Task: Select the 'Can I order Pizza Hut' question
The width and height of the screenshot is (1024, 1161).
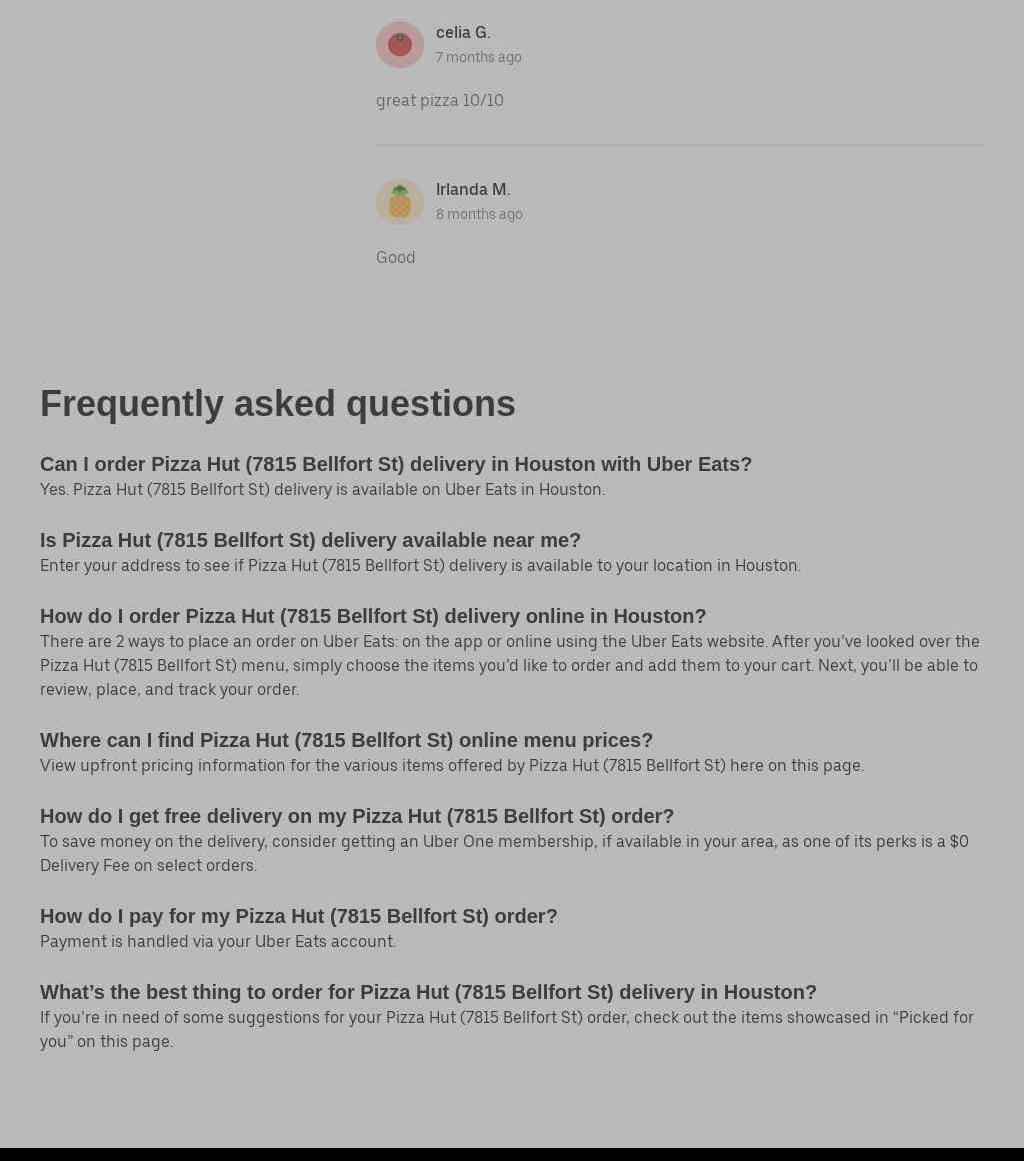Action: 396,464
